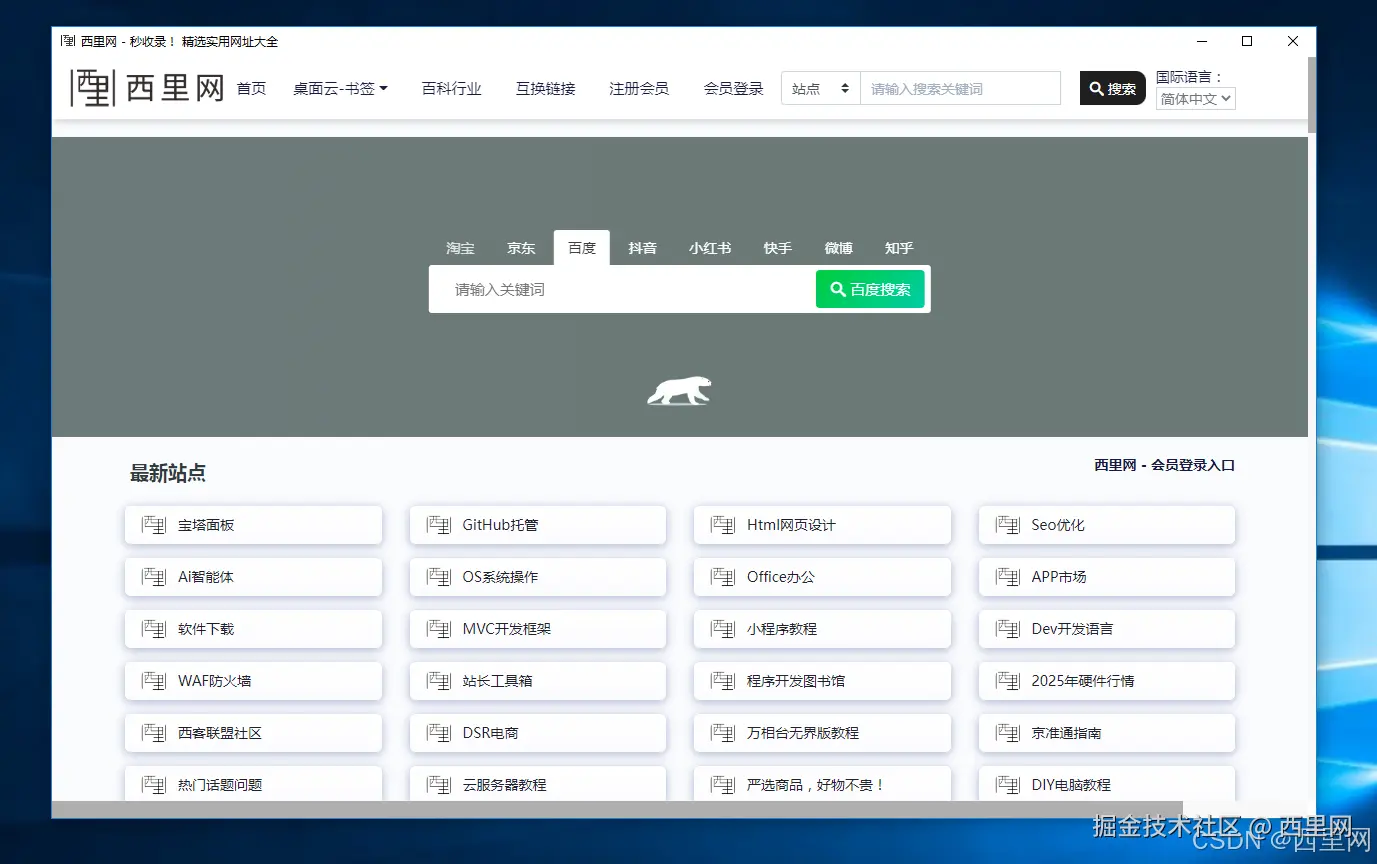Open the 会员登录 navigation item

click(733, 88)
